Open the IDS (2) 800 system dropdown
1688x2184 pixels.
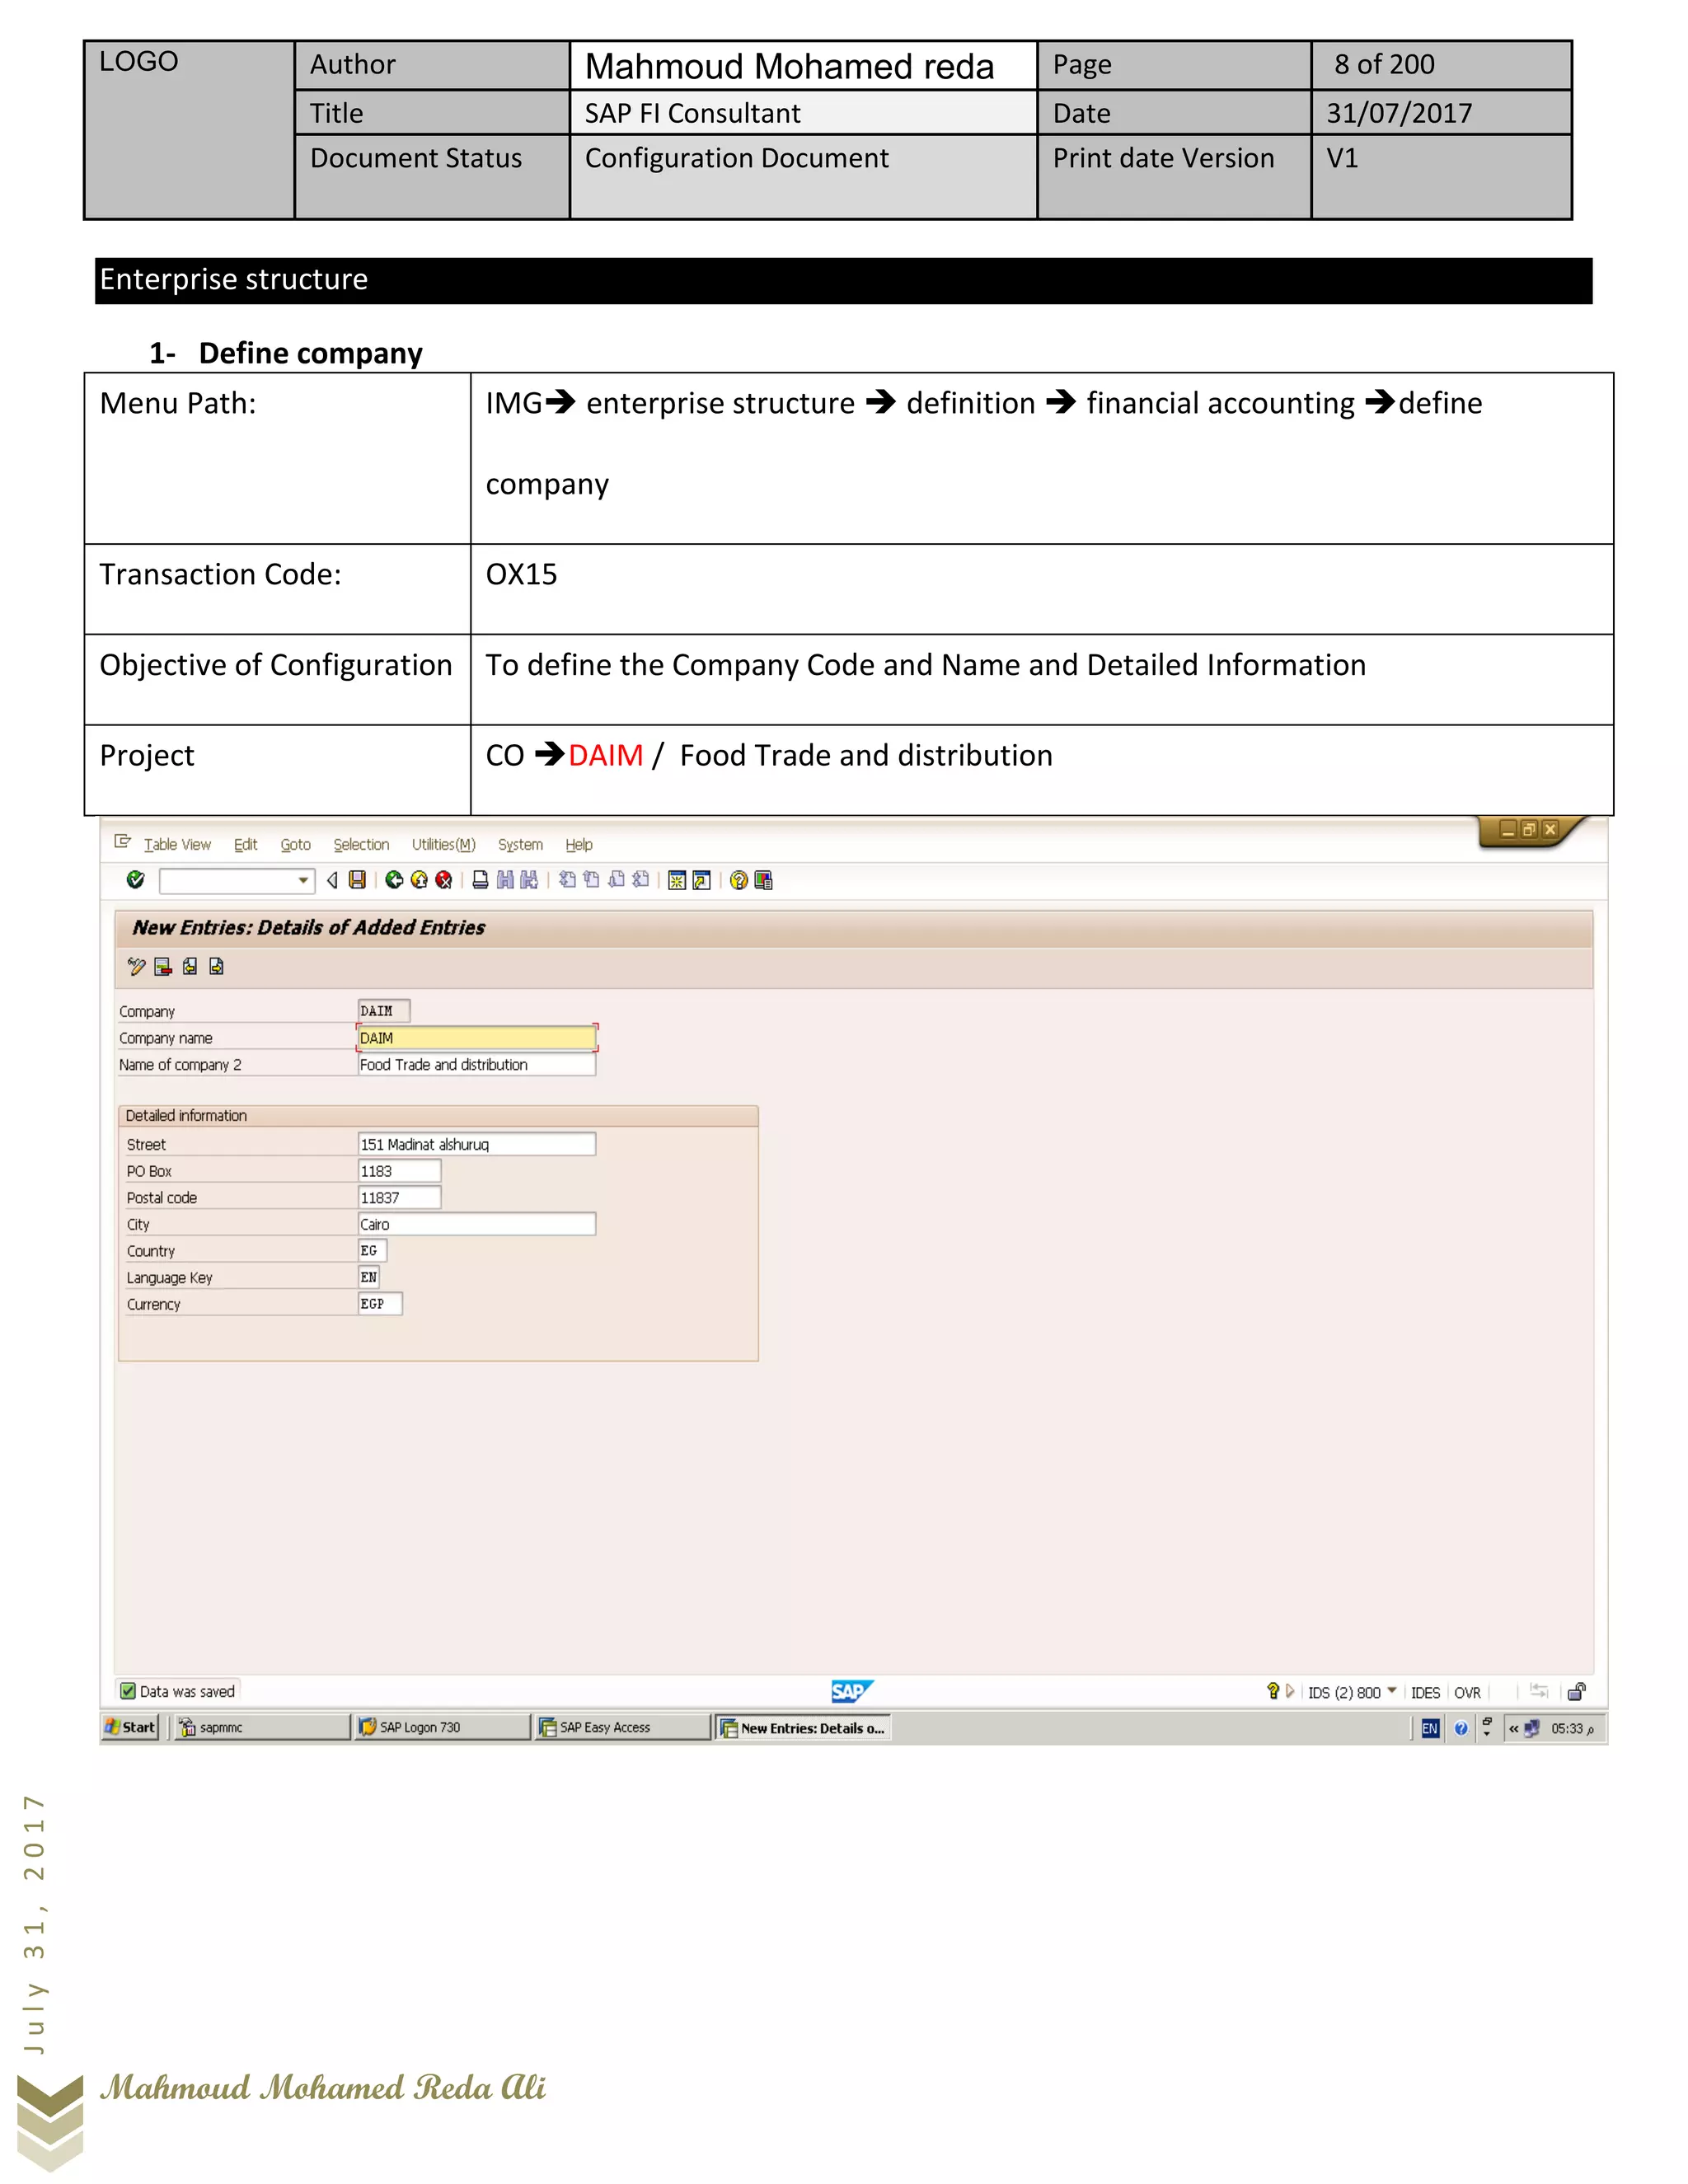coord(1392,1691)
